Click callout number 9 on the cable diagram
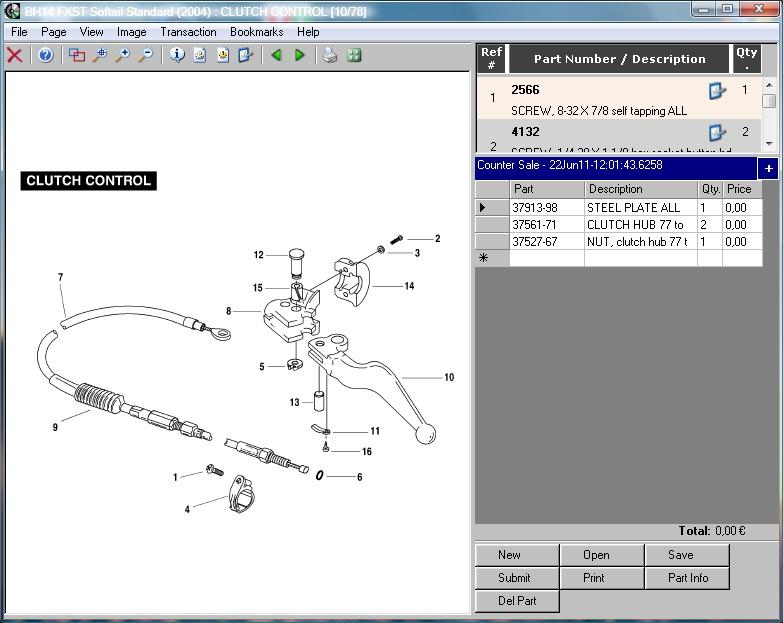This screenshot has height=623, width=783. [55, 427]
